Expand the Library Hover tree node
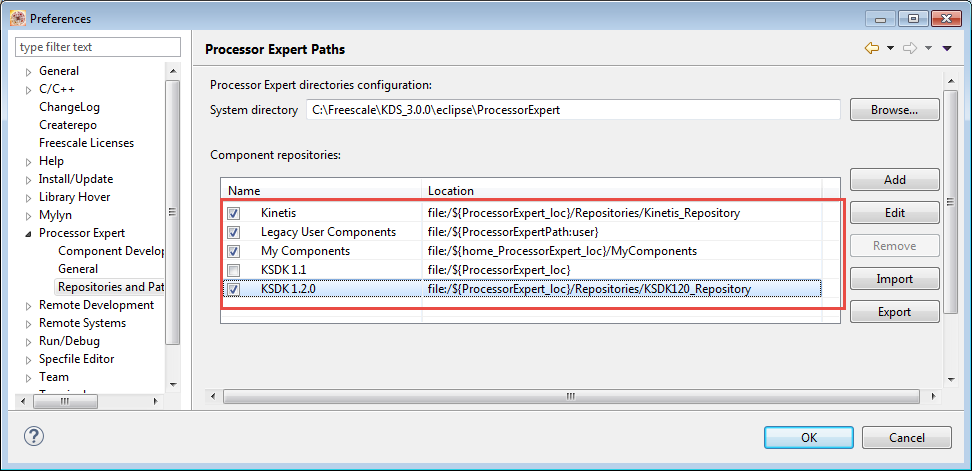This screenshot has width=972, height=471. pos(28,198)
